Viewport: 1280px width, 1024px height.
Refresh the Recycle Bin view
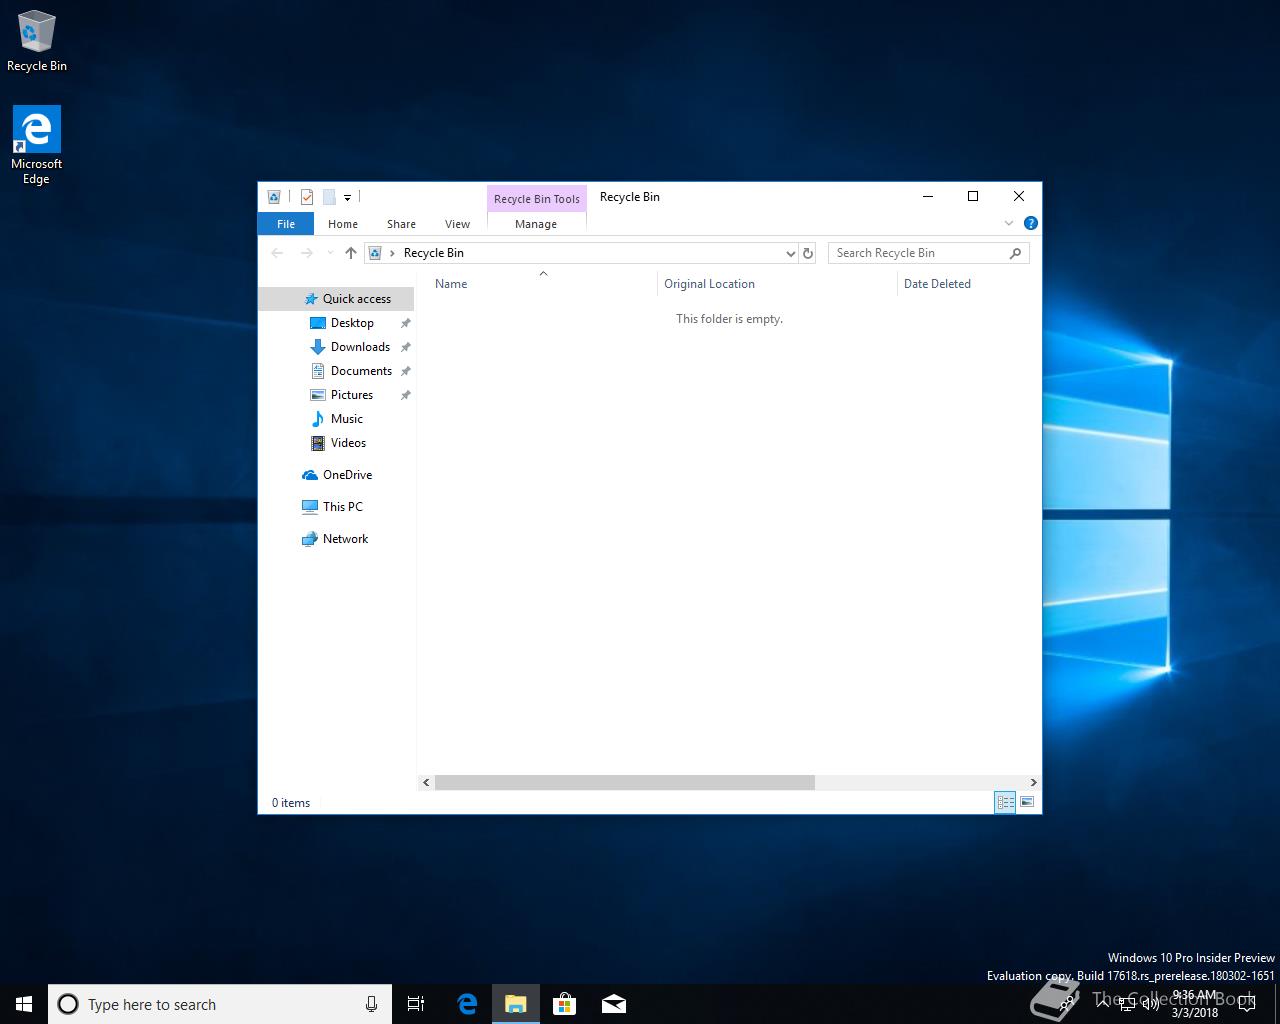point(808,253)
